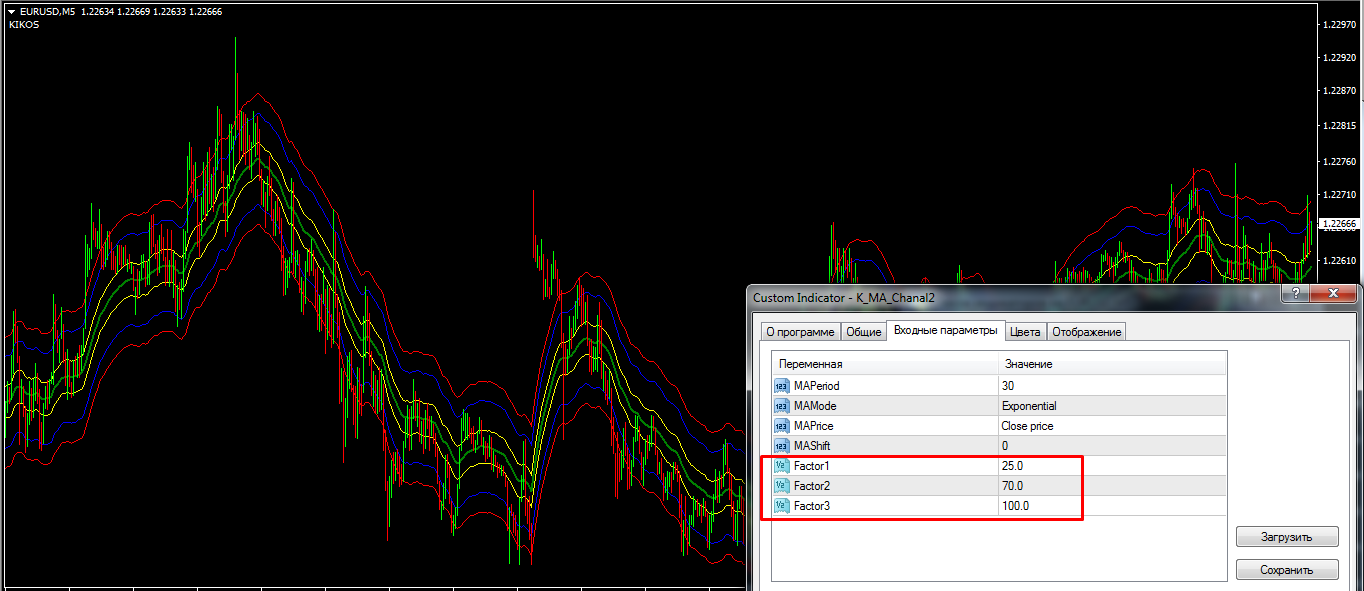Viewport: 1364px width, 591px height.
Task: Switch to the Общие tab
Action: [x=863, y=332]
